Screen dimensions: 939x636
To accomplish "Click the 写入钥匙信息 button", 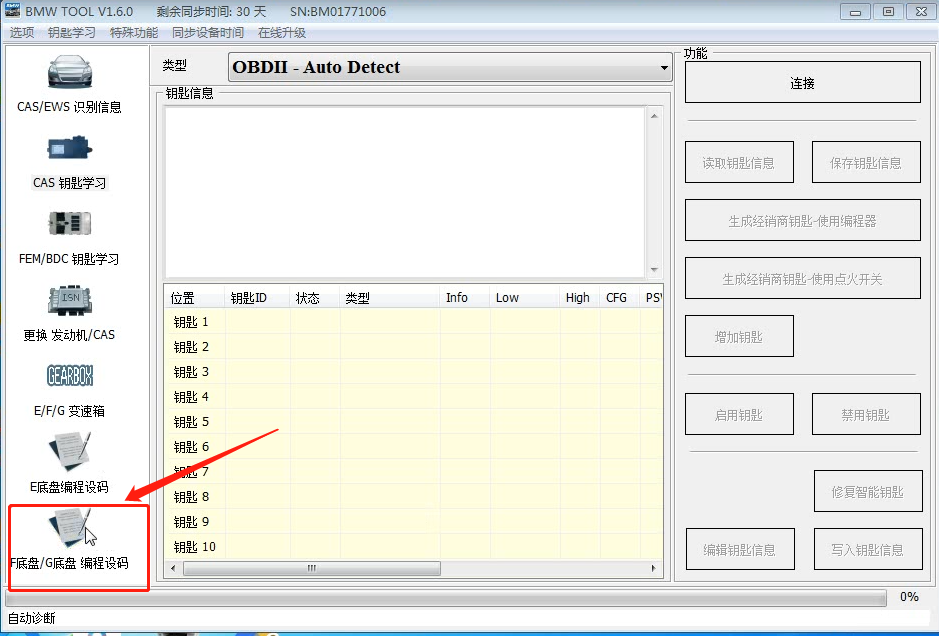I will [x=868, y=549].
